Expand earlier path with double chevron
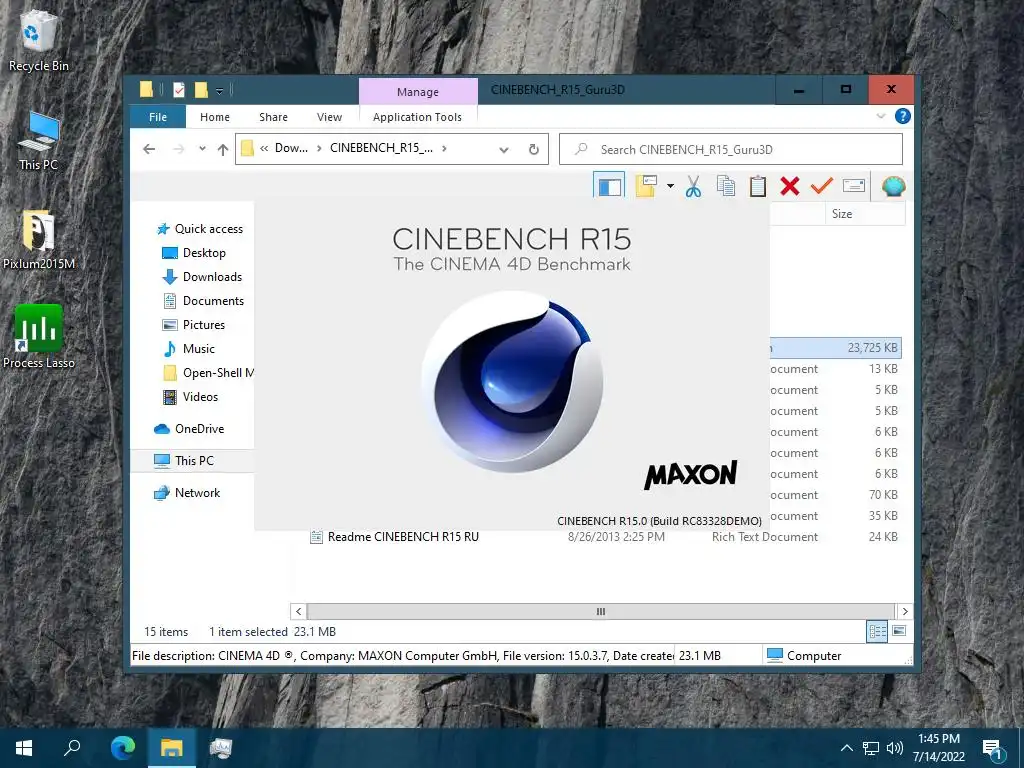The width and height of the screenshot is (1024, 768). (264, 148)
